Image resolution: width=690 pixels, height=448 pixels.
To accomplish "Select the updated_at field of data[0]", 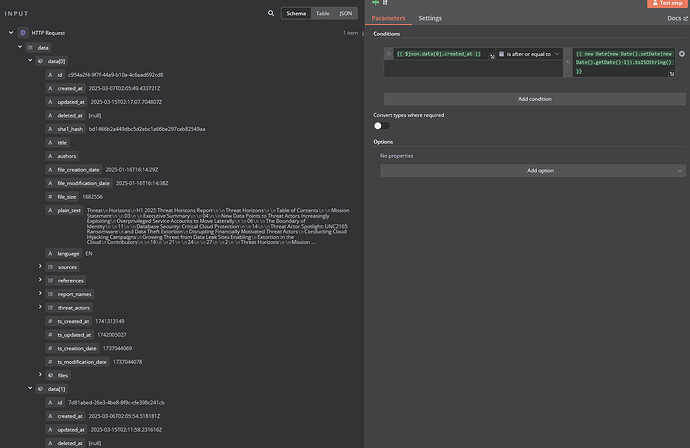I will [x=66, y=102].
